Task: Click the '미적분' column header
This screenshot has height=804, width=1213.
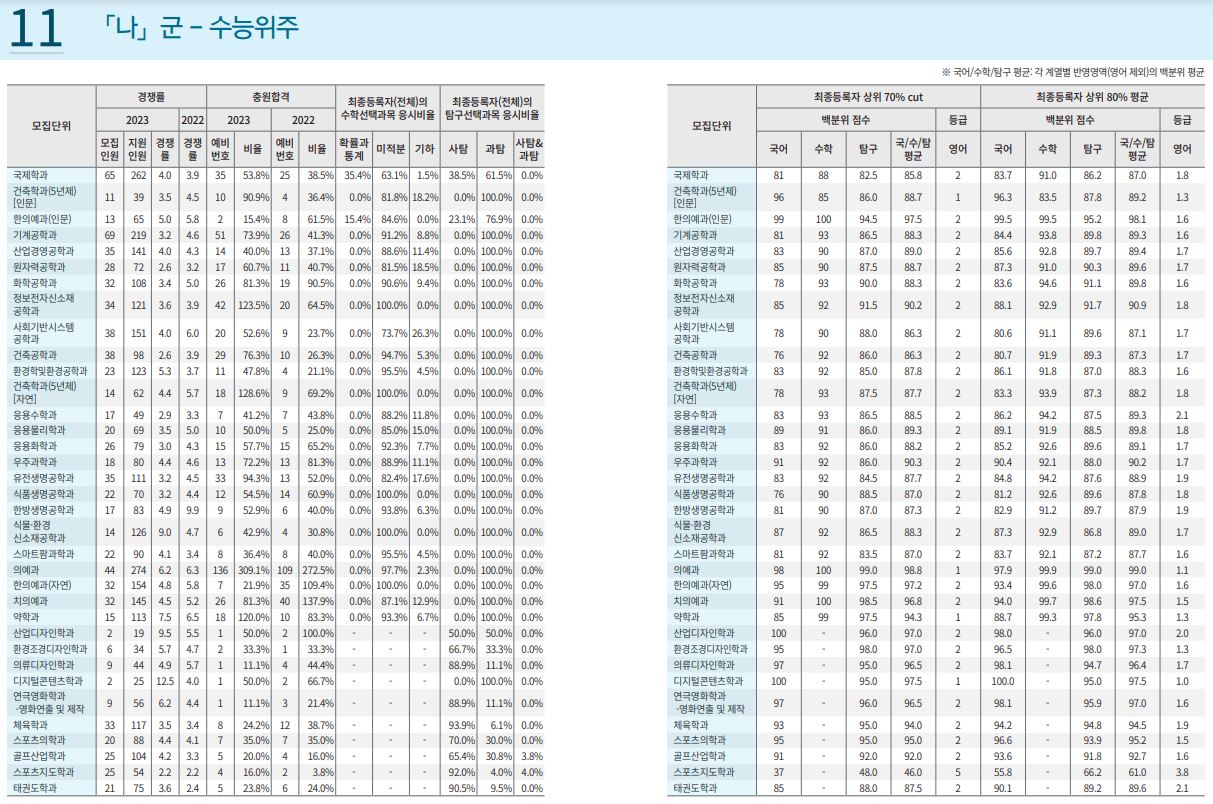Action: (x=390, y=149)
